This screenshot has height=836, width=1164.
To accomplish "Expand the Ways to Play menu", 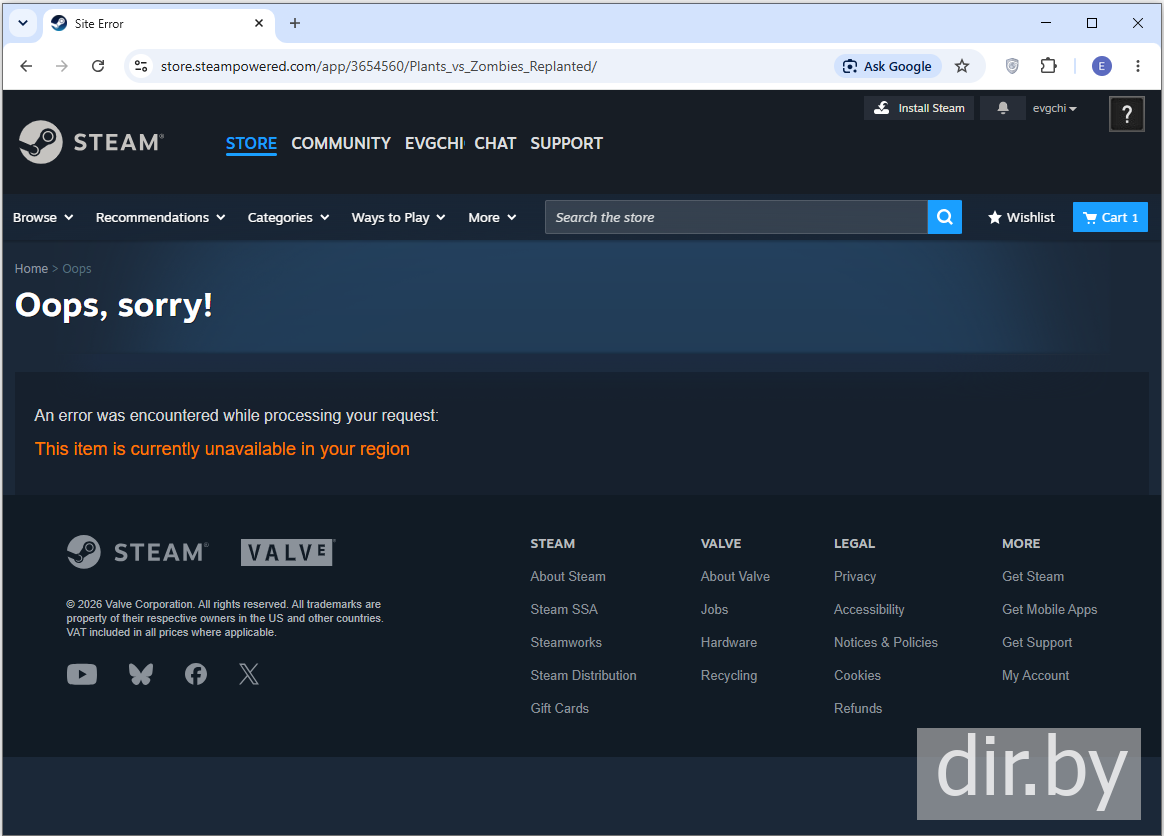I will coord(399,218).
